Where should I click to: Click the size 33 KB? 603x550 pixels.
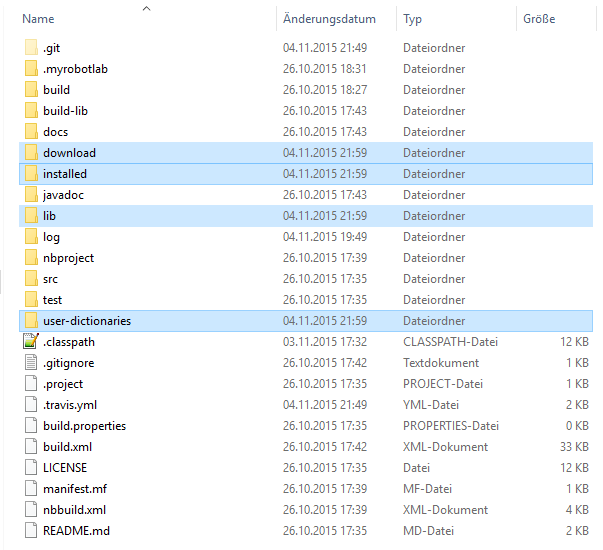(574, 447)
